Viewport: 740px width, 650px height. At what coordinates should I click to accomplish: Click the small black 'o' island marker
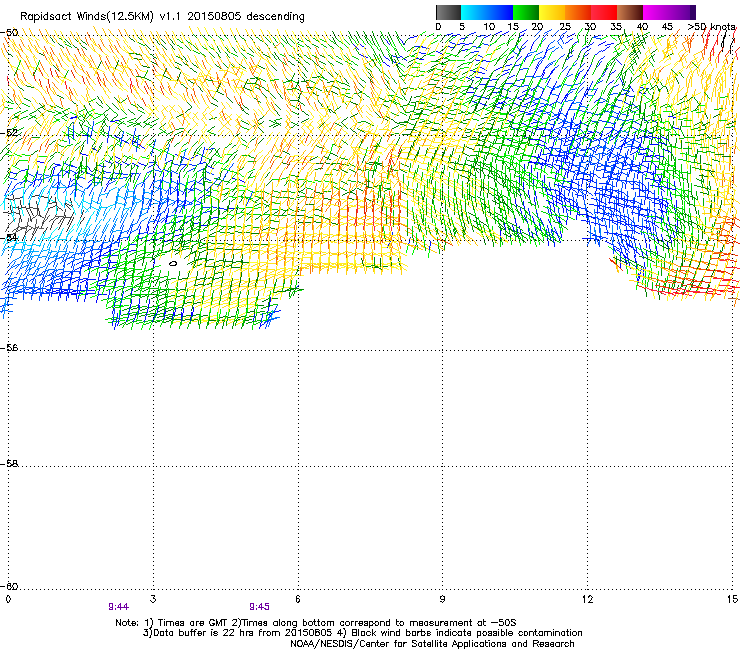click(x=173, y=263)
